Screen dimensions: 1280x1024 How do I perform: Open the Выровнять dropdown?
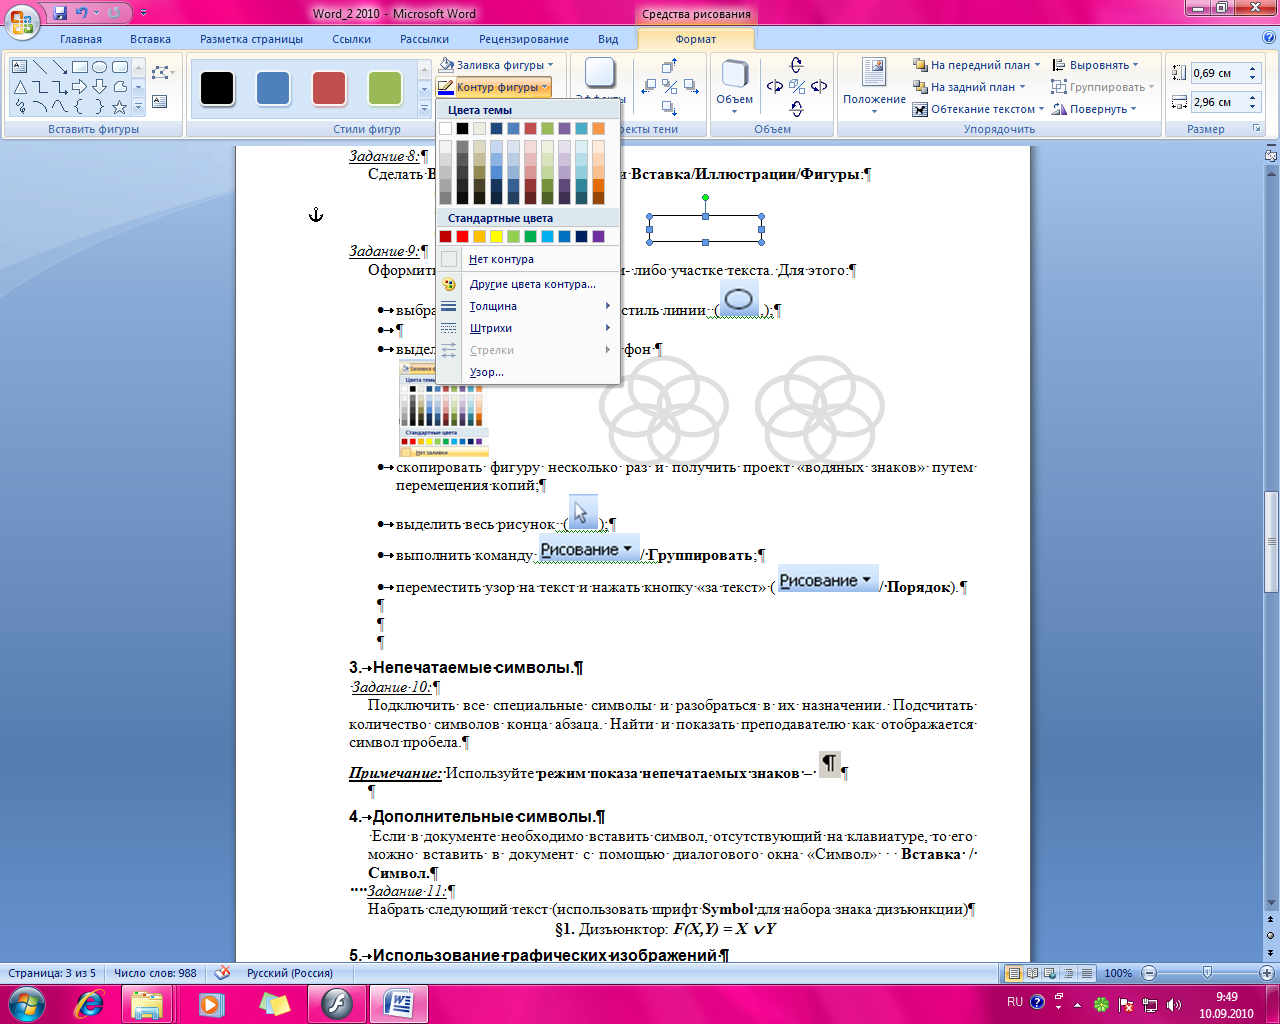[1095, 65]
